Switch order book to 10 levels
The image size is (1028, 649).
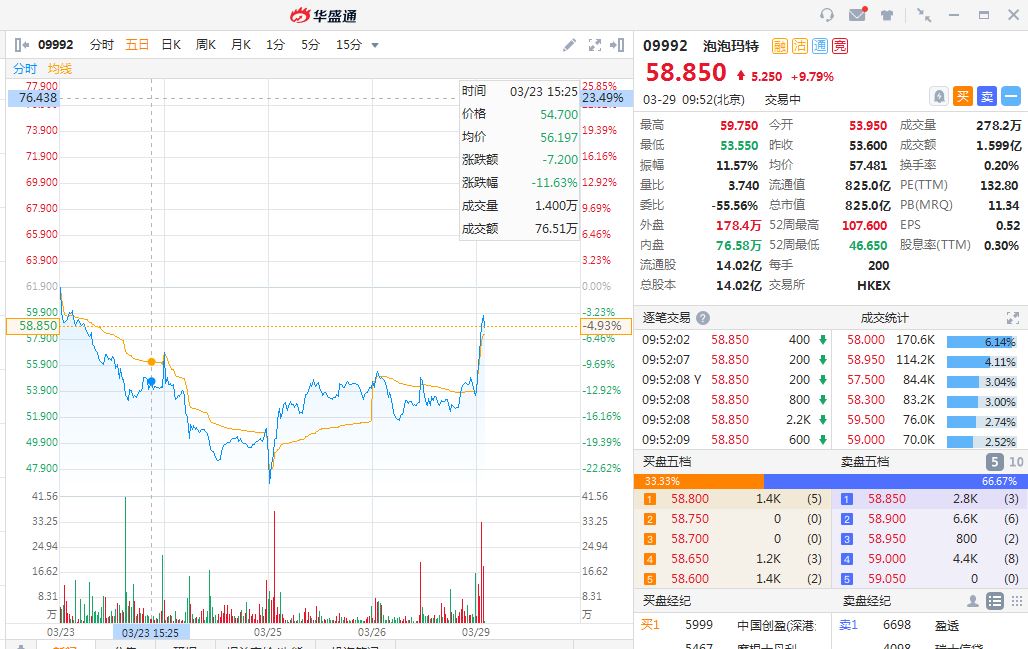[1016, 462]
